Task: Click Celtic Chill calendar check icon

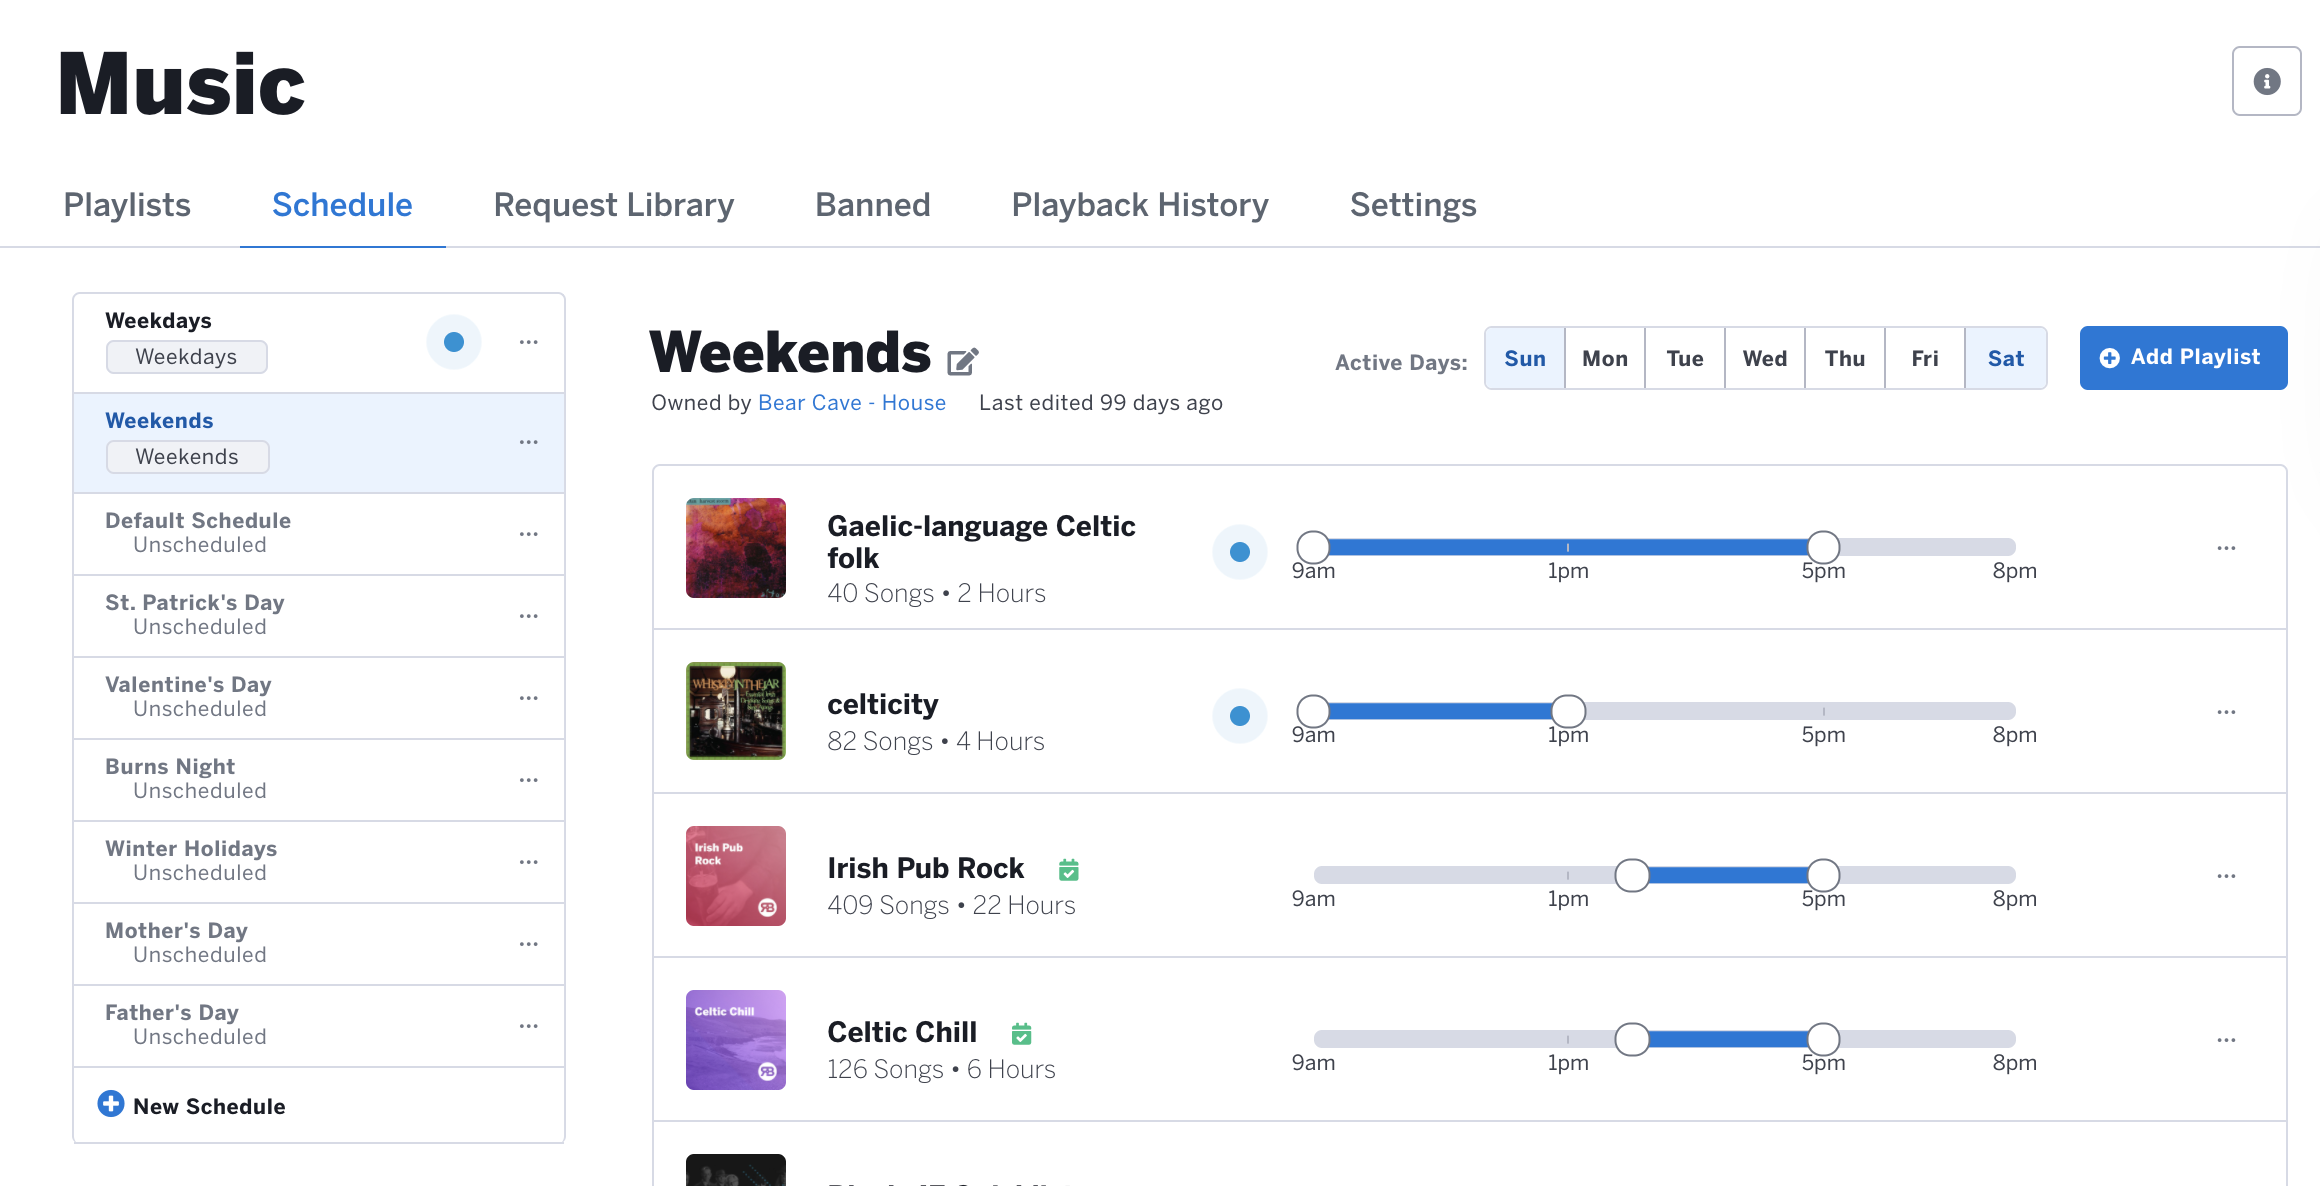Action: click(x=1021, y=1033)
